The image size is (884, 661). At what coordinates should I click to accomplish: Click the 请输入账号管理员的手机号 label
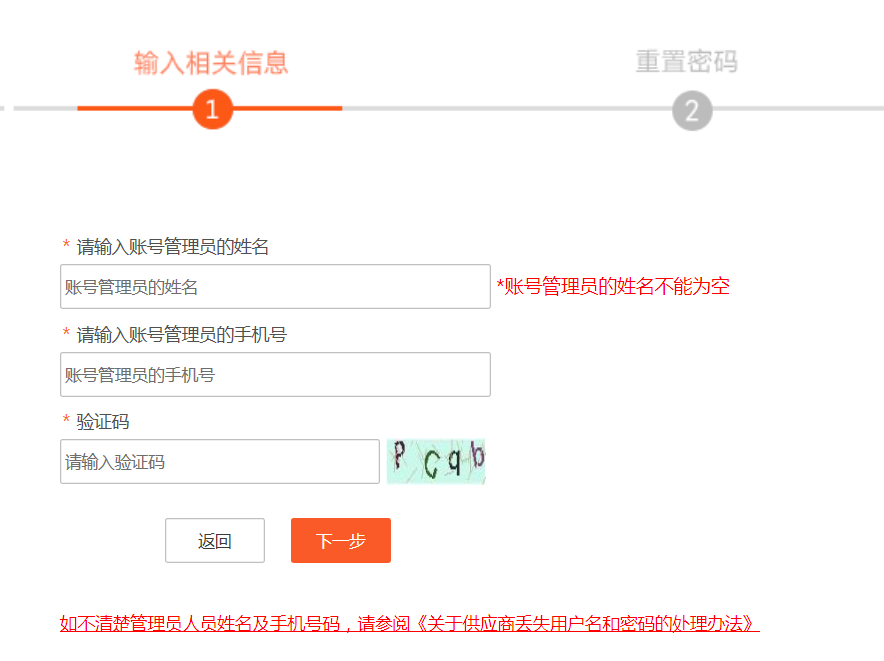coord(182,334)
